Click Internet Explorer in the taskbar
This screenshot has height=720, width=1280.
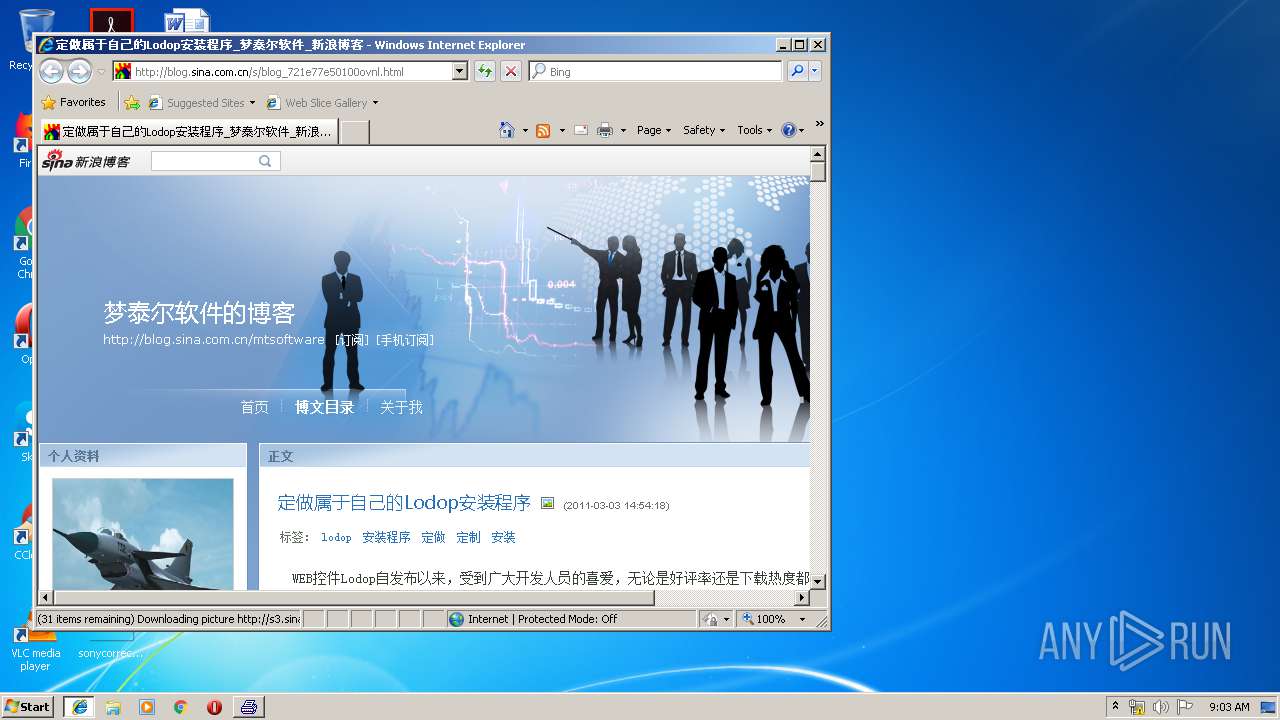79,707
